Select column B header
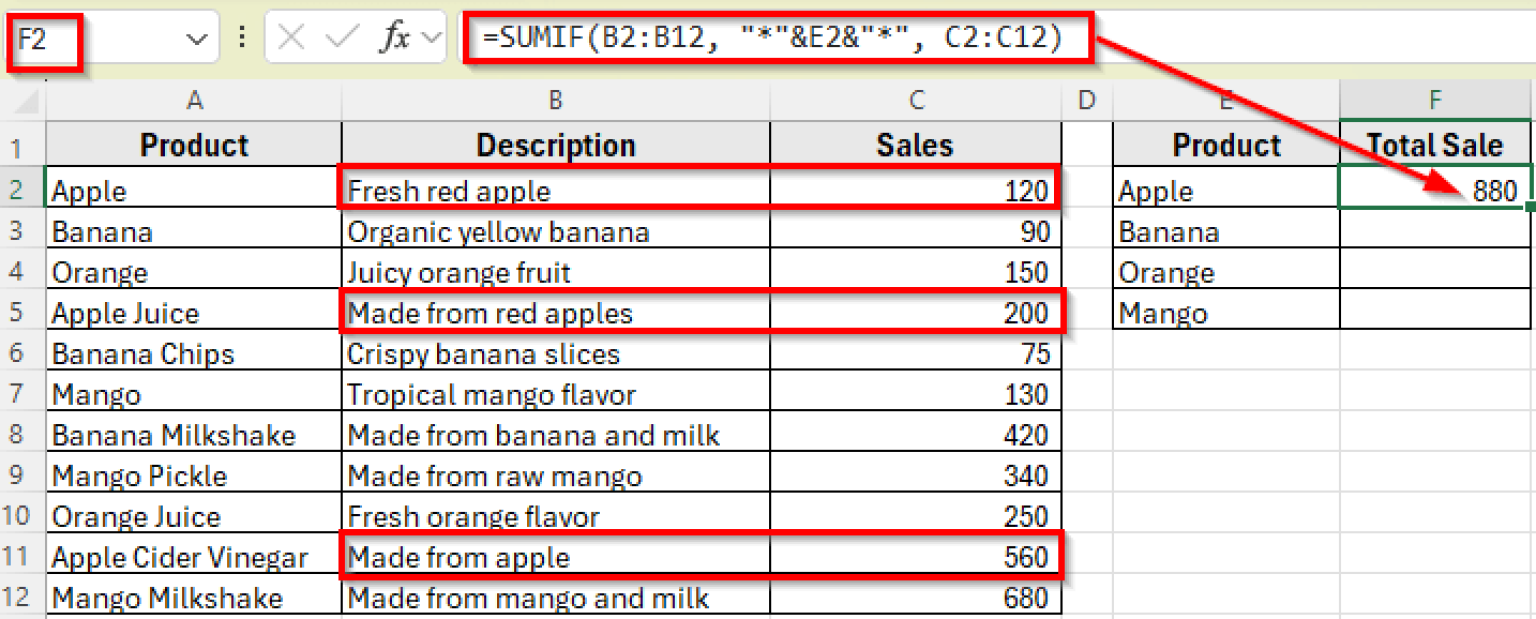Screen dimensions: 1536x619 [555, 100]
